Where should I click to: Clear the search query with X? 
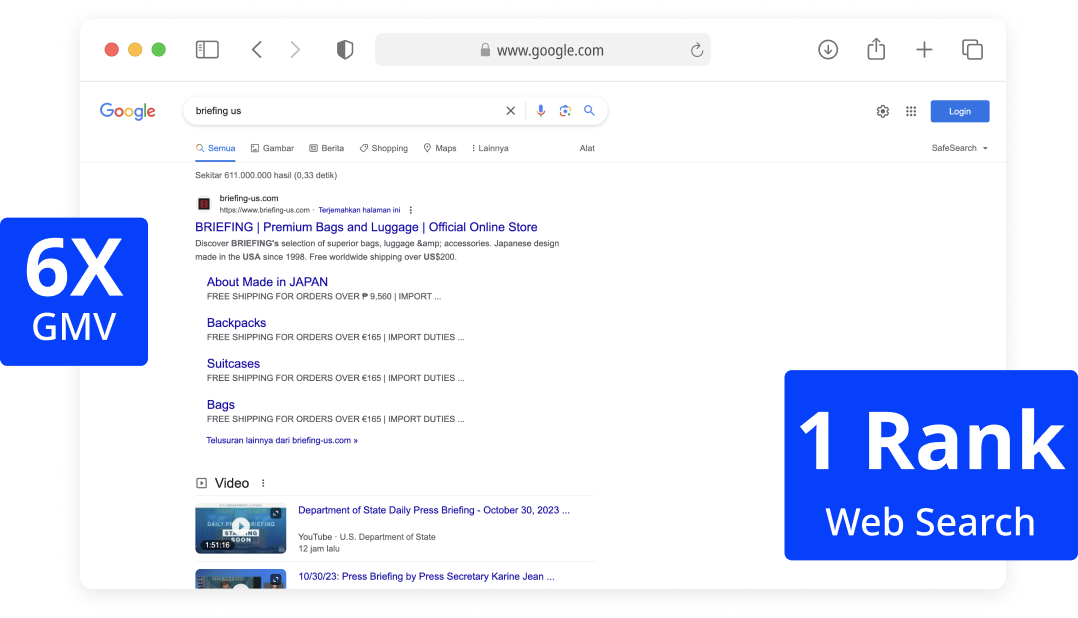(511, 111)
